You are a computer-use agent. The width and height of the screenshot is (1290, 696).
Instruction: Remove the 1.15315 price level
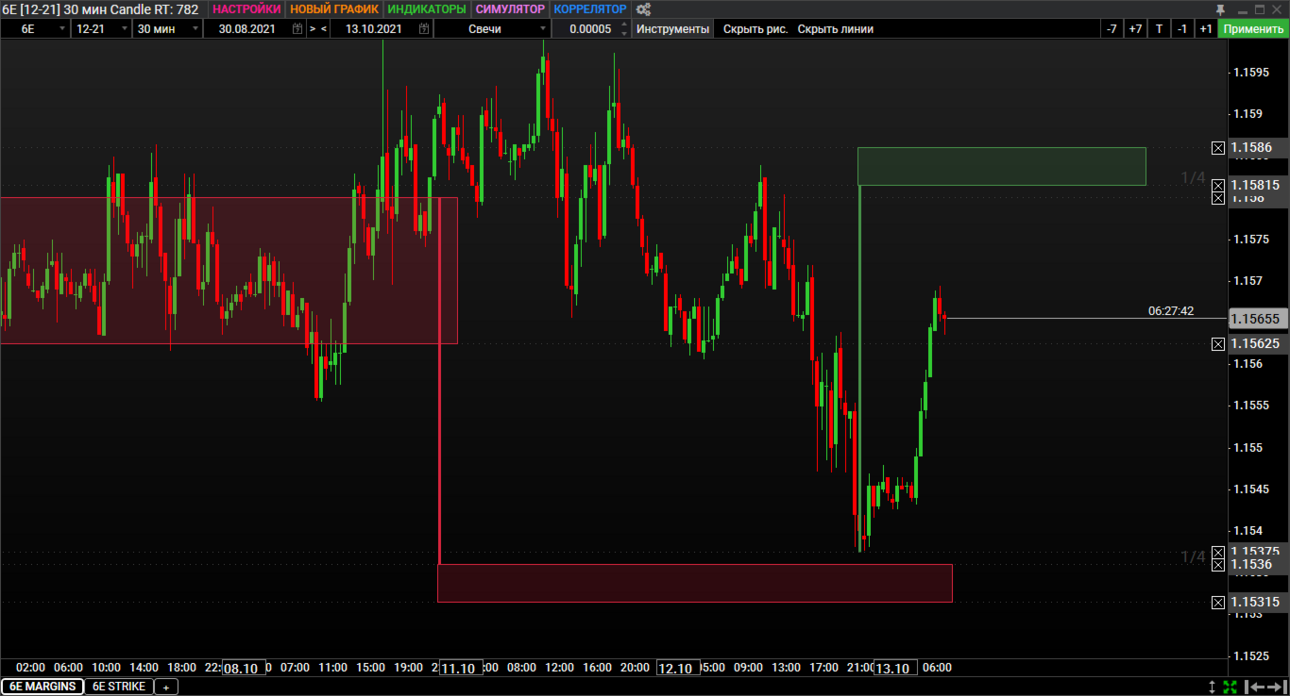point(1218,602)
